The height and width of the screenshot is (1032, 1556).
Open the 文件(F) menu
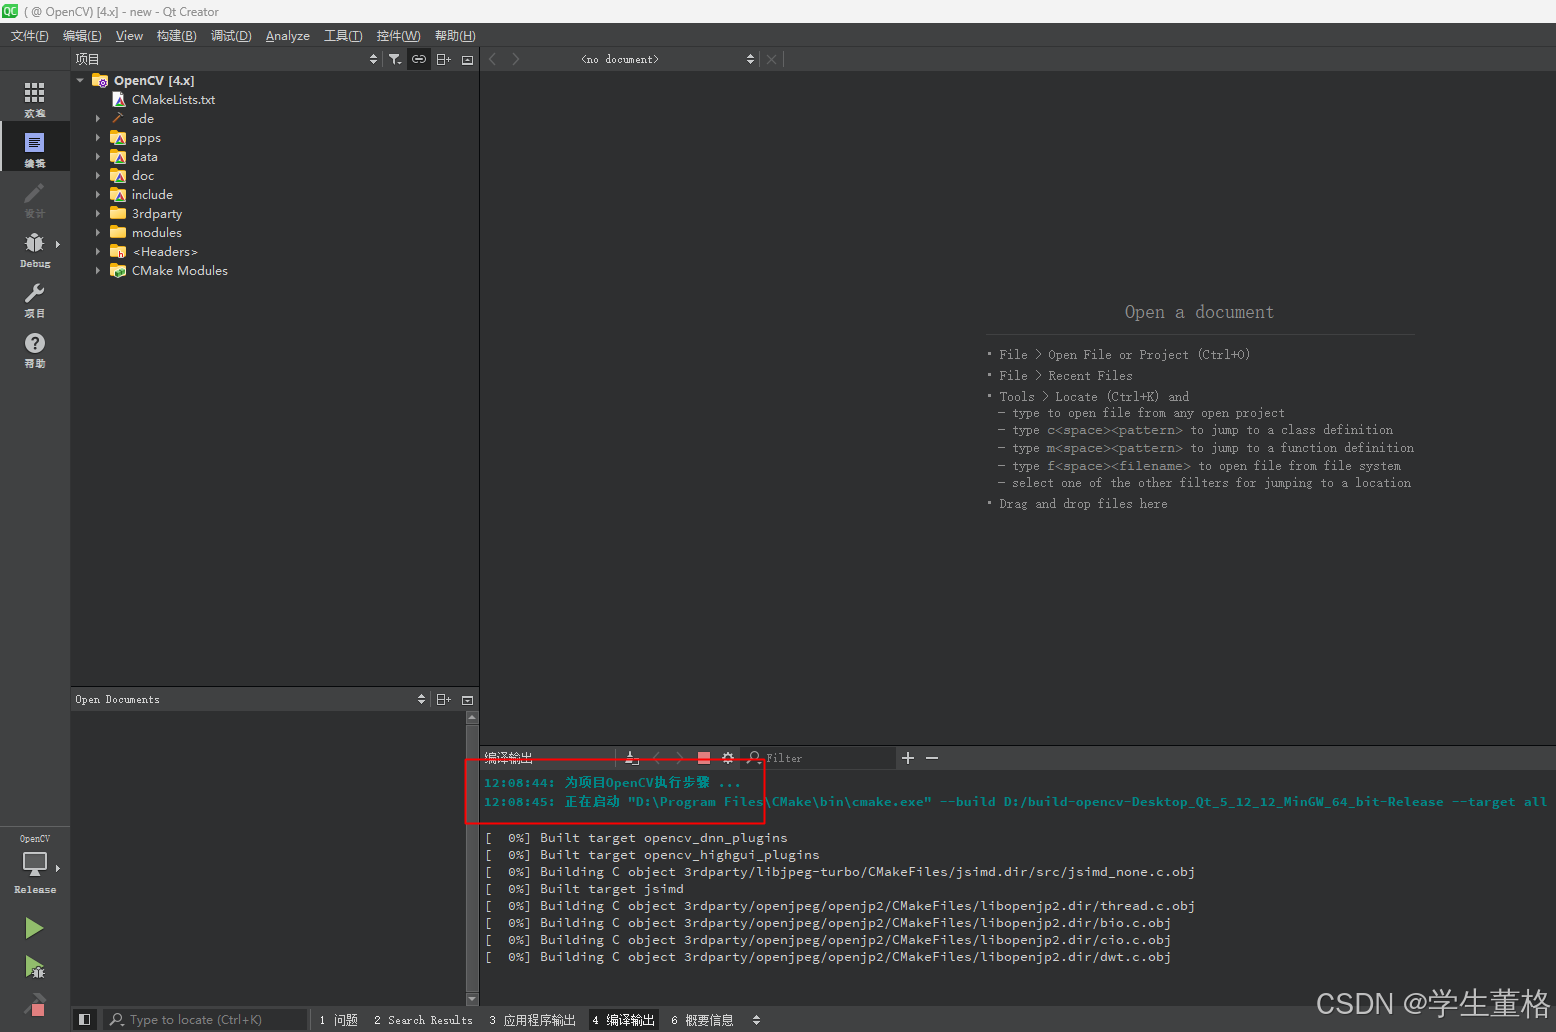point(30,36)
